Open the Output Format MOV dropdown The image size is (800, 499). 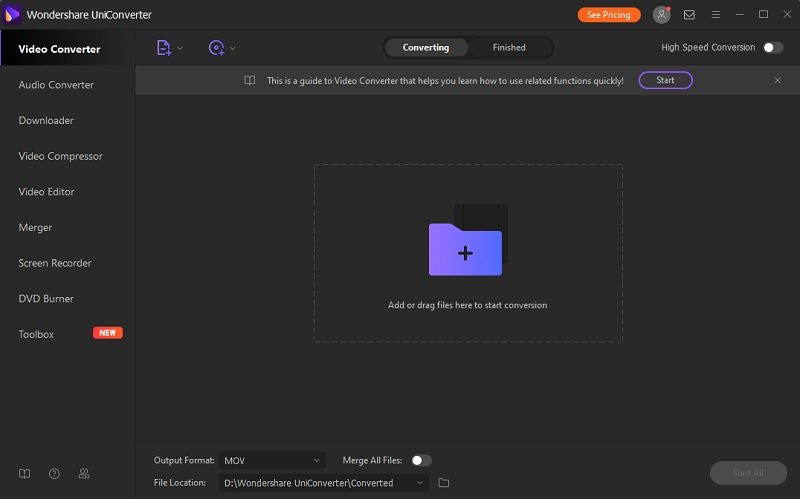[272, 461]
